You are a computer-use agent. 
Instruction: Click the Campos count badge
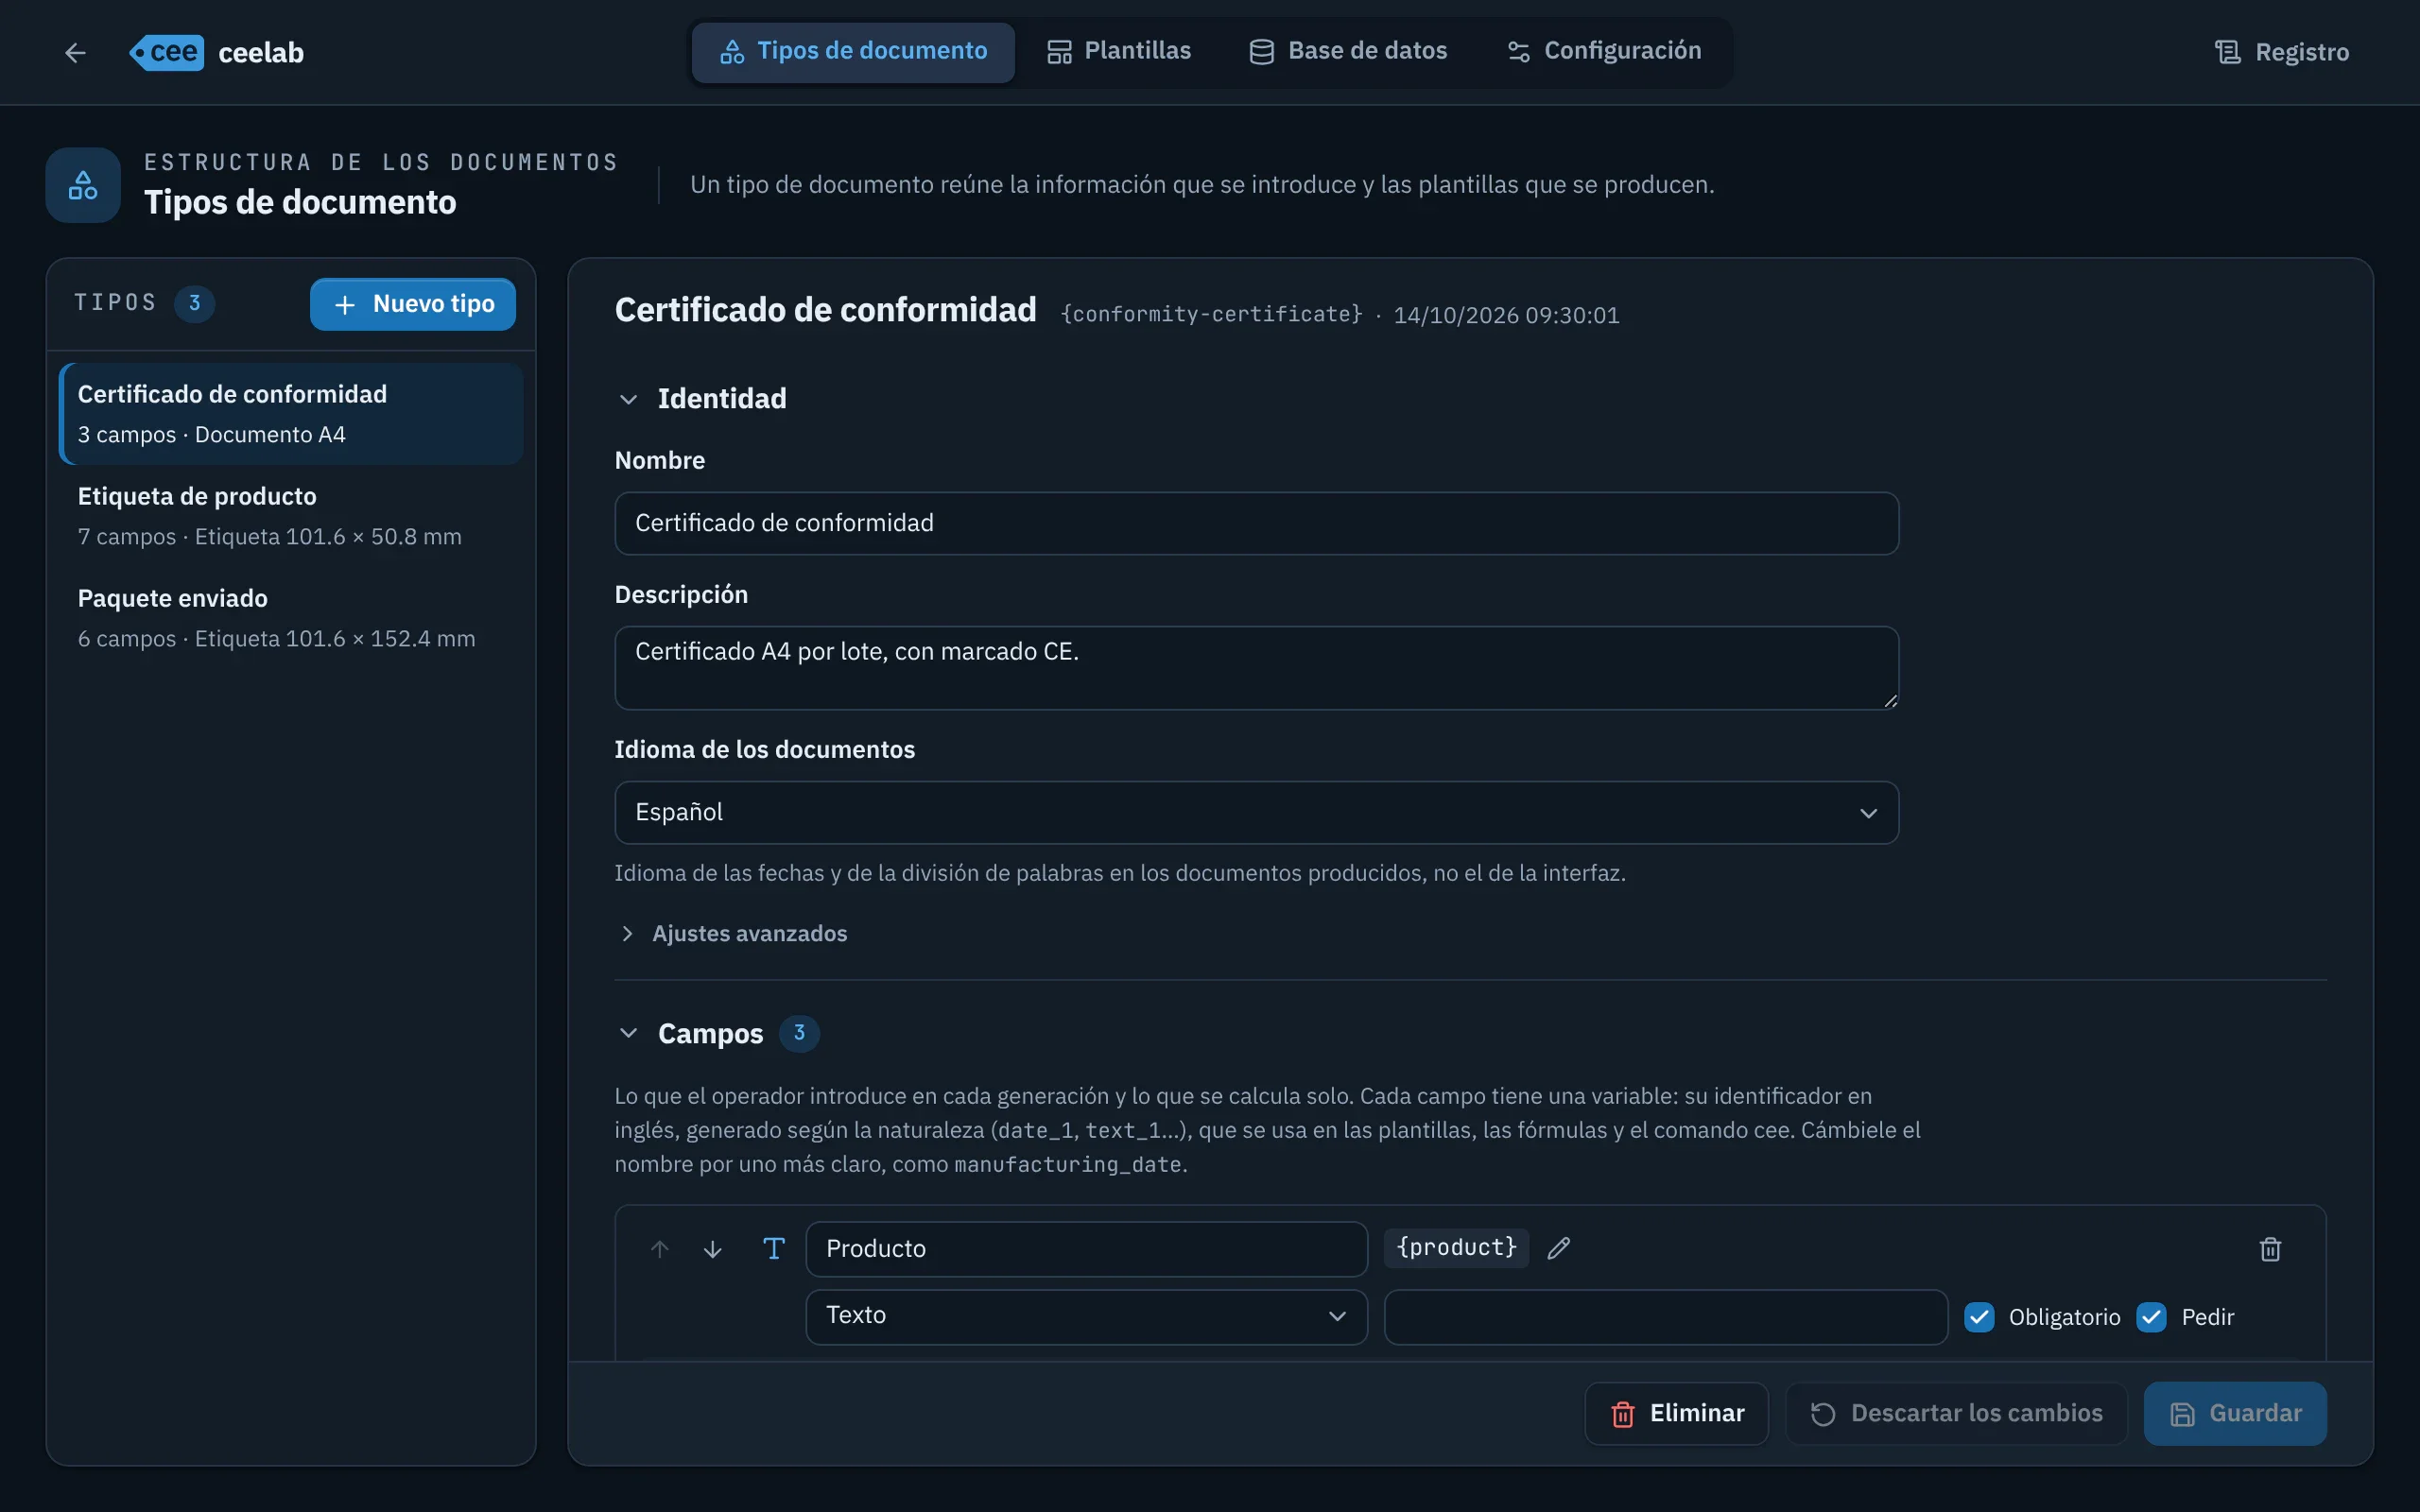[799, 1033]
